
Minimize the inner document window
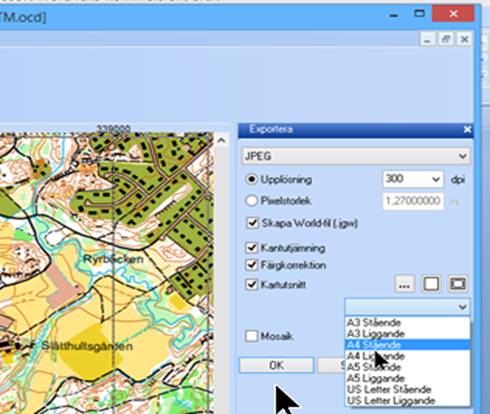(x=428, y=39)
